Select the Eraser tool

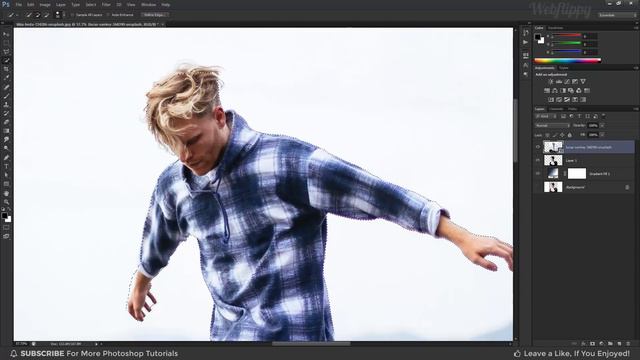tap(6, 122)
